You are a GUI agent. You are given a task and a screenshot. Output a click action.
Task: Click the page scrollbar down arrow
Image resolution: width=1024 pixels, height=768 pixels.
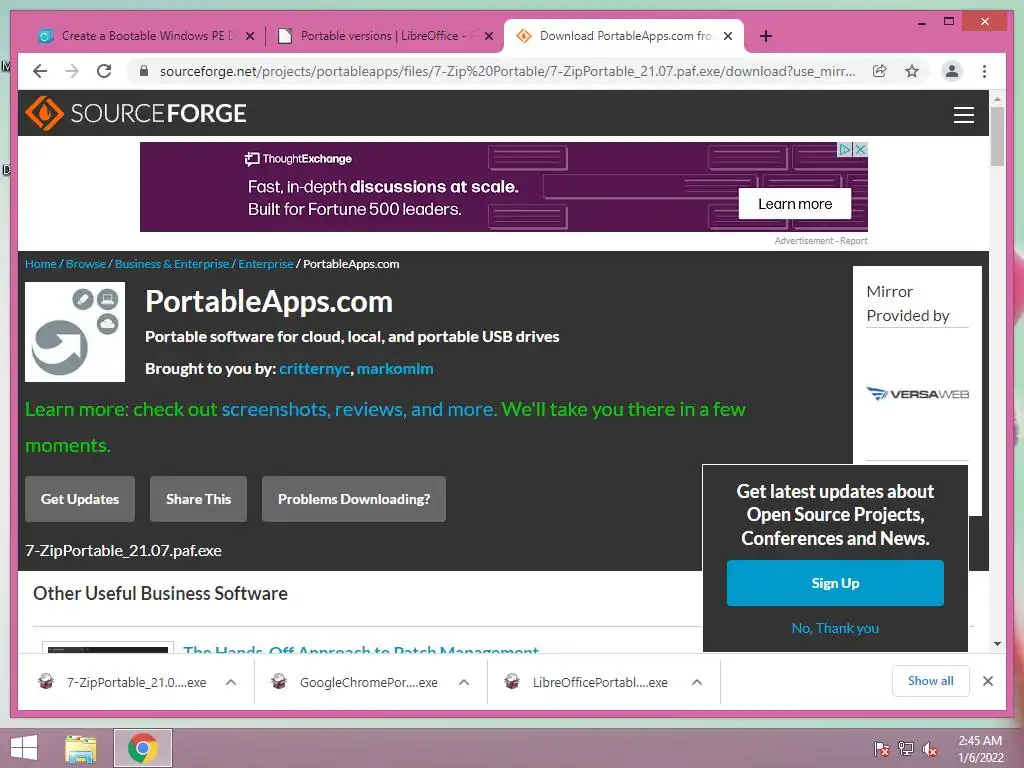tap(997, 644)
